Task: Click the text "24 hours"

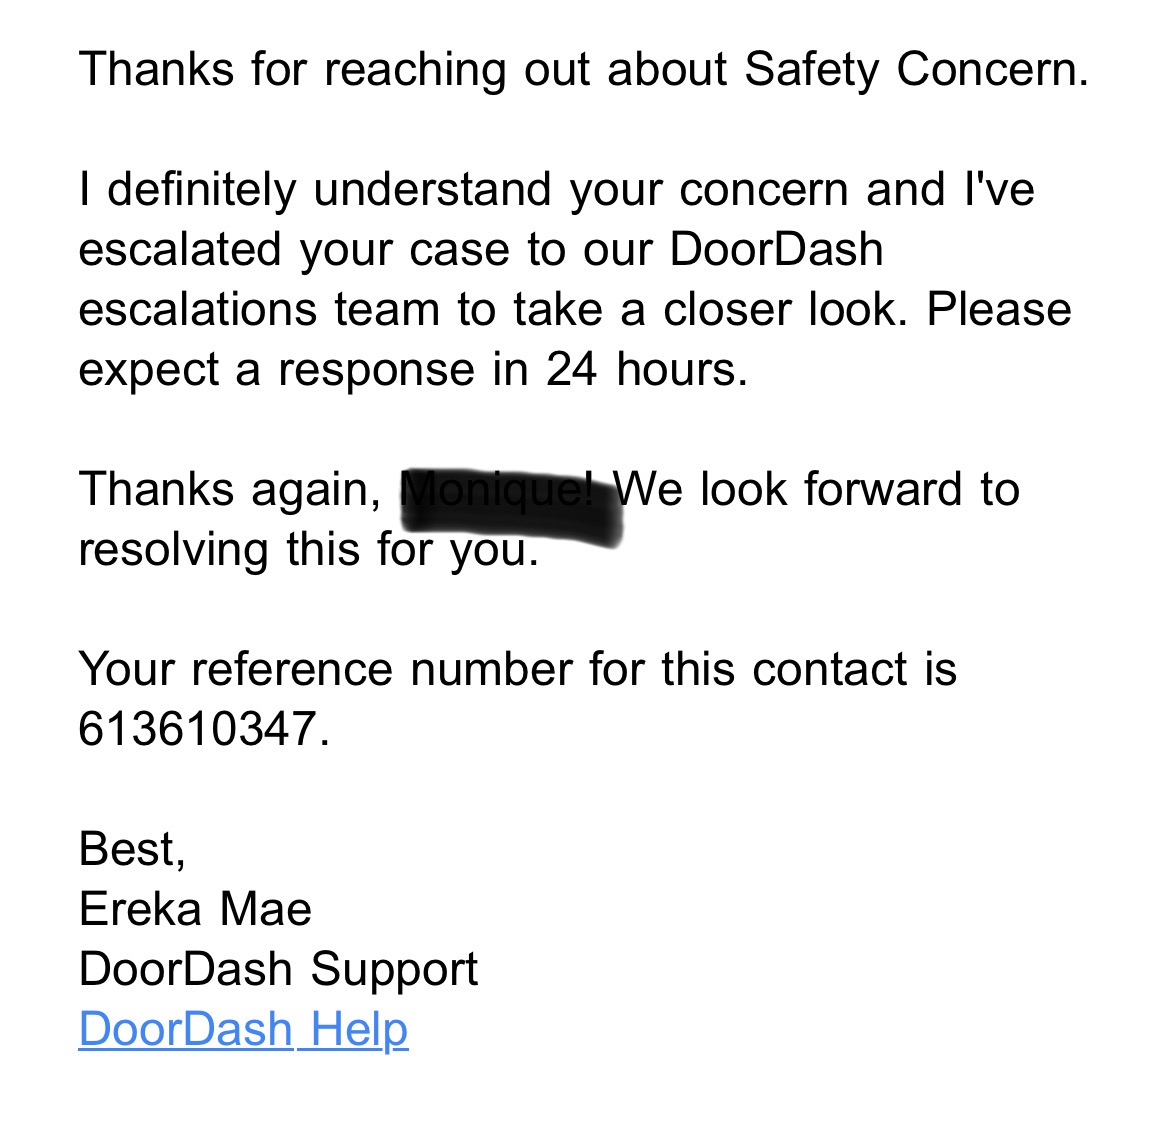Action: (x=644, y=369)
